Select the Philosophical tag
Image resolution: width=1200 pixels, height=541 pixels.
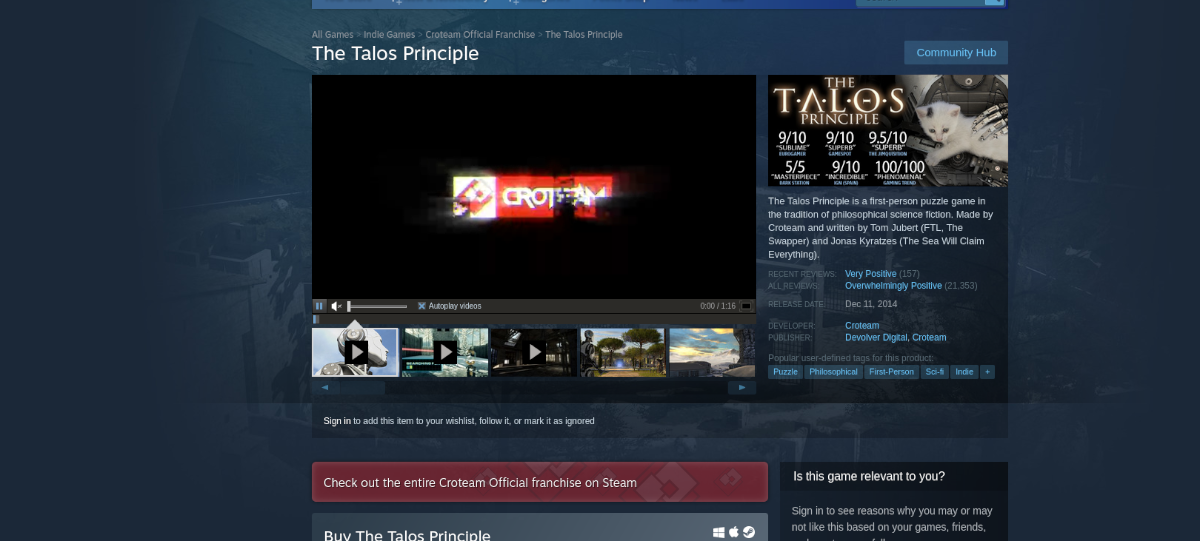[x=834, y=372]
